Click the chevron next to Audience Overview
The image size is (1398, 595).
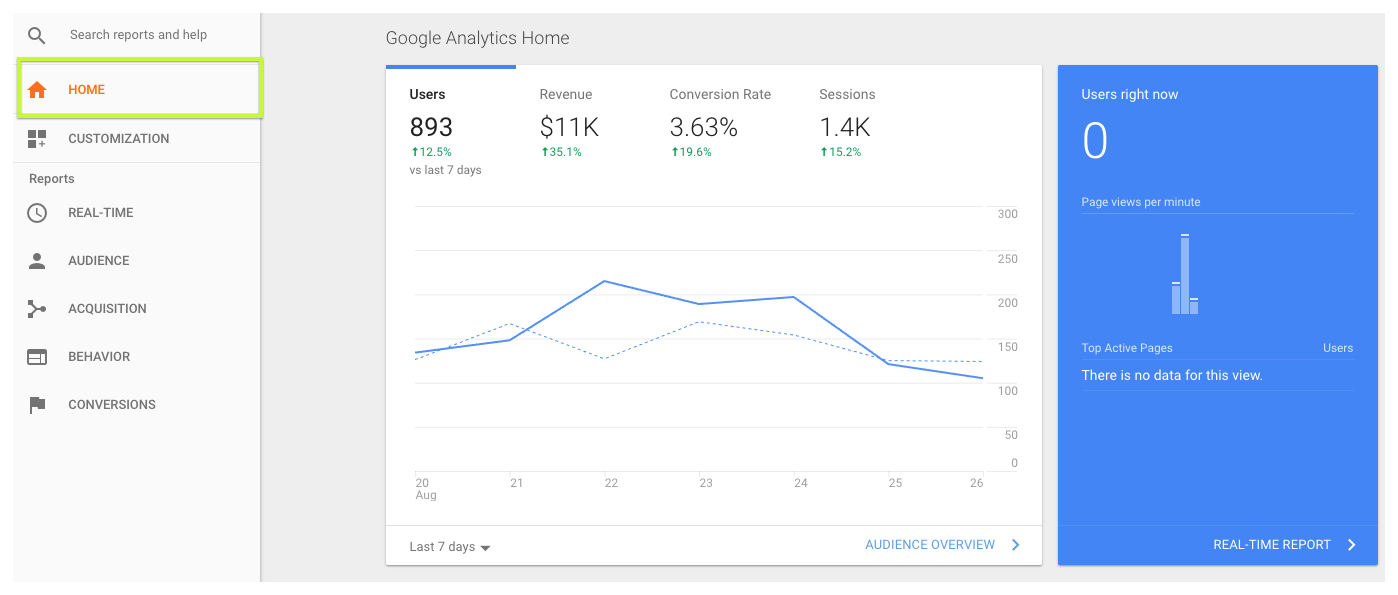[1015, 545]
